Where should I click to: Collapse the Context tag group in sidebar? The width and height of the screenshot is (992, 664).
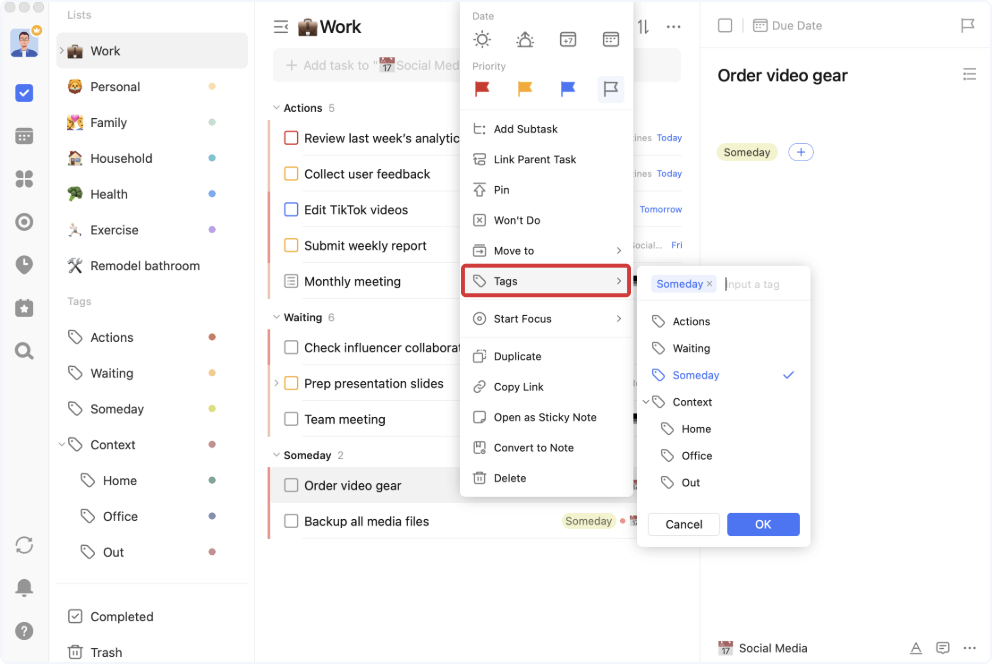61,444
